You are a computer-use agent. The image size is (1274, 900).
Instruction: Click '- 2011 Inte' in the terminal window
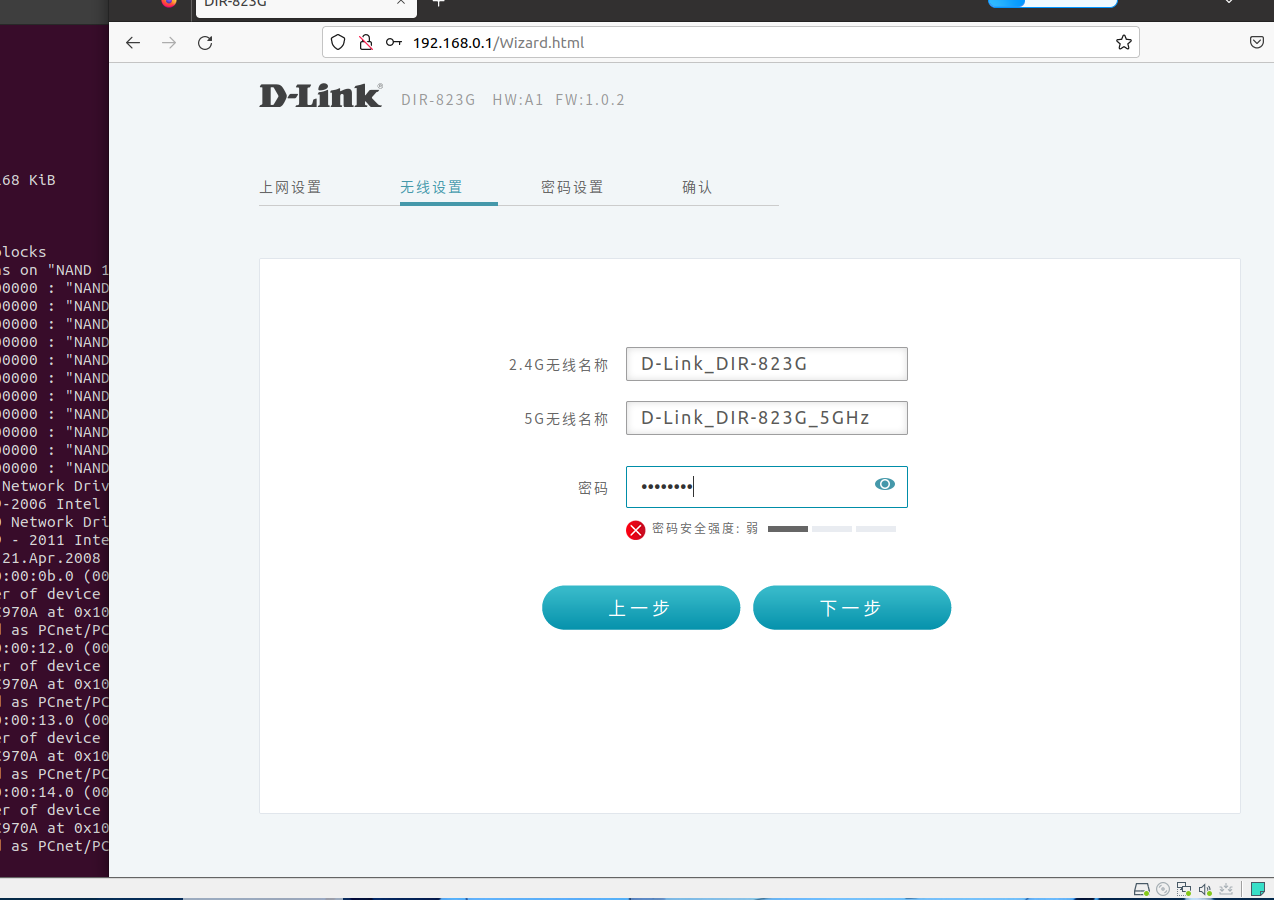55,540
